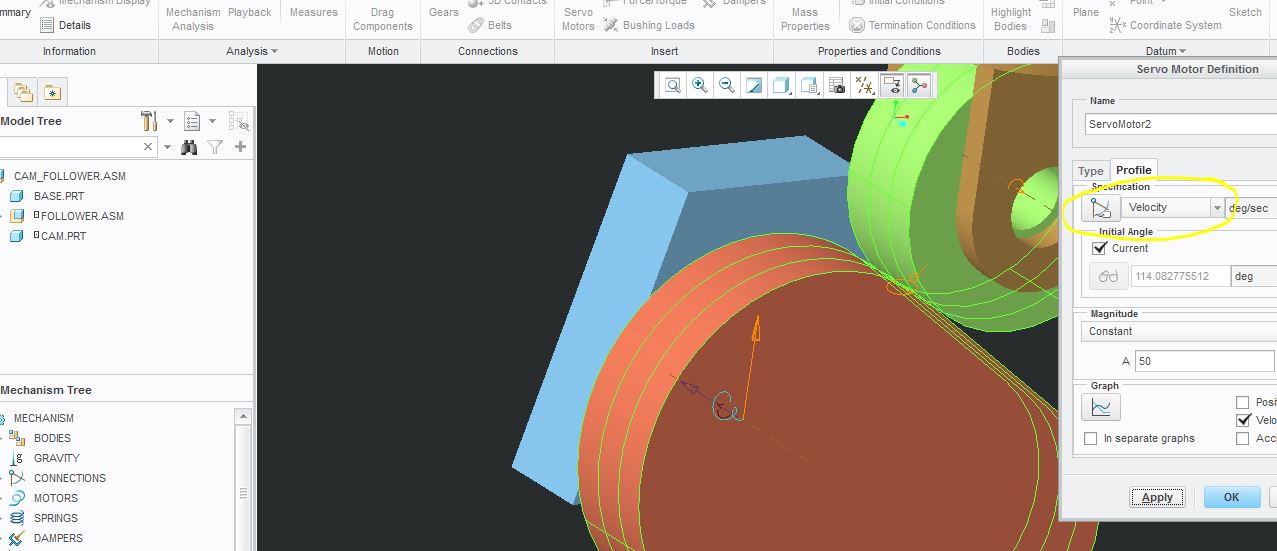Check the Position graph checkbox
This screenshot has width=1277, height=551.
pyautogui.click(x=1243, y=402)
